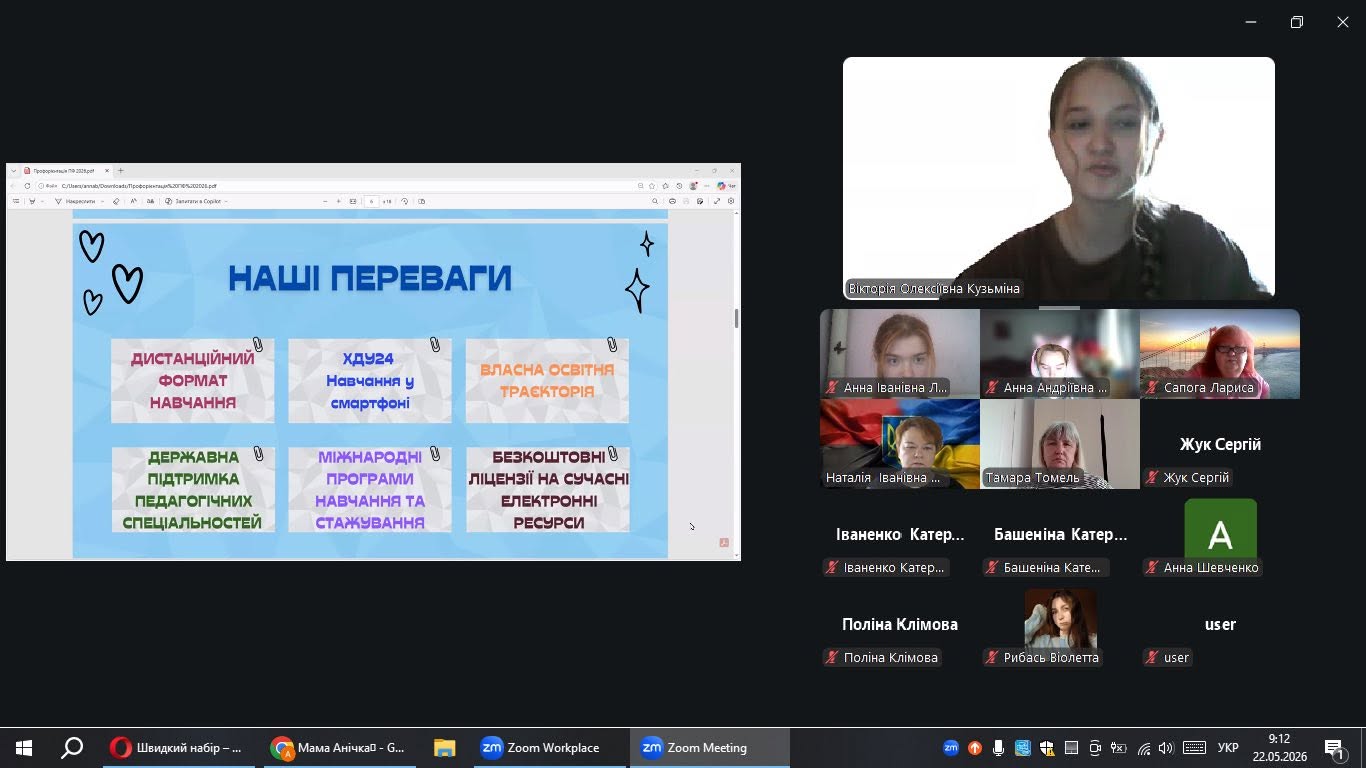The width and height of the screenshot is (1366, 768).
Task: Click large user name tile
Action: (1220, 624)
